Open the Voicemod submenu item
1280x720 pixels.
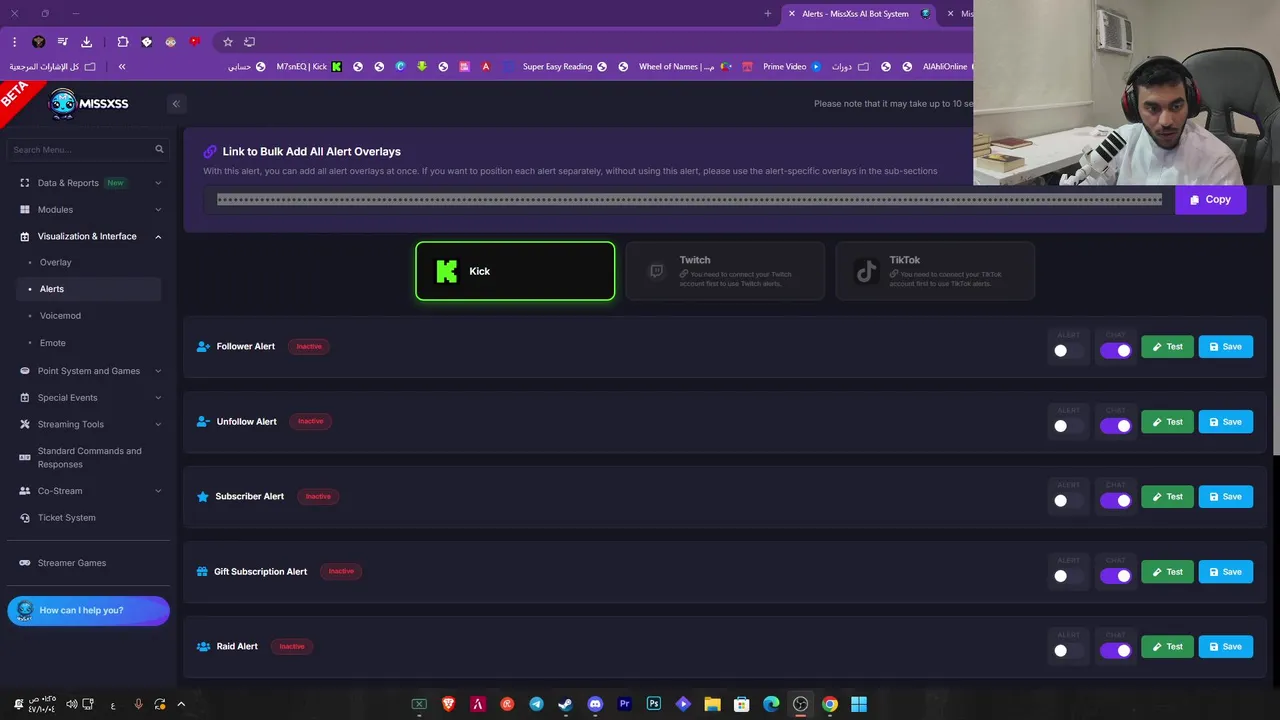[x=89, y=316]
